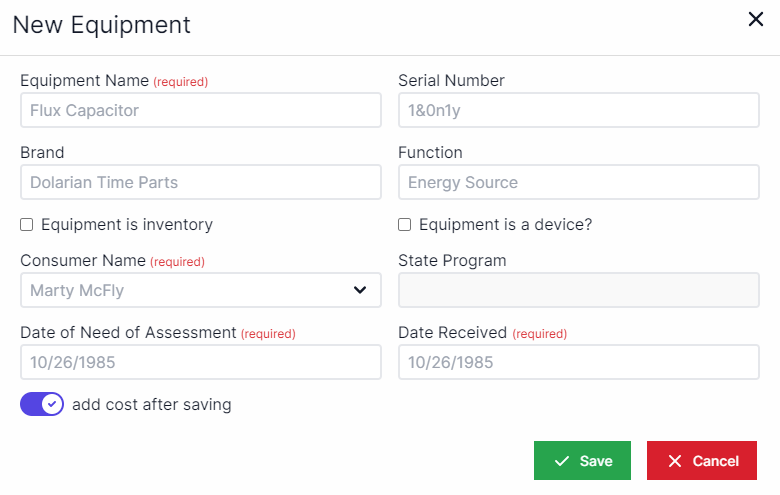Image resolution: width=780 pixels, height=495 pixels.
Task: Toggle off the add cost after saving switch
Action: click(x=42, y=404)
